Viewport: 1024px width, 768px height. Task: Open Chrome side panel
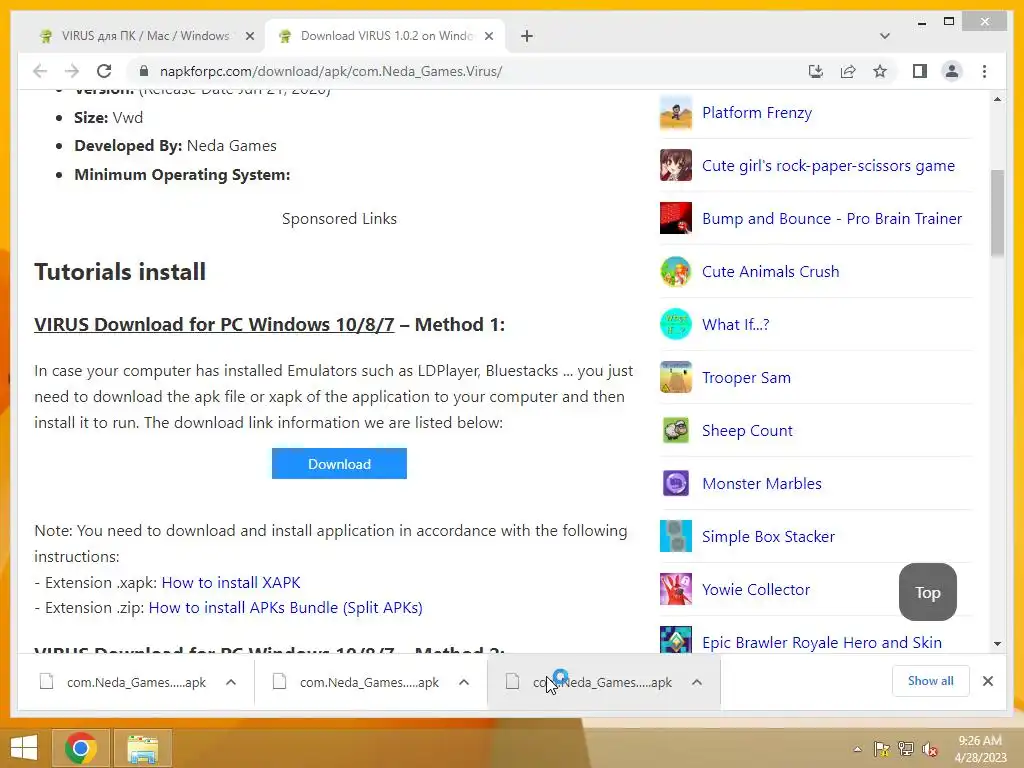pyautogui.click(x=920, y=71)
